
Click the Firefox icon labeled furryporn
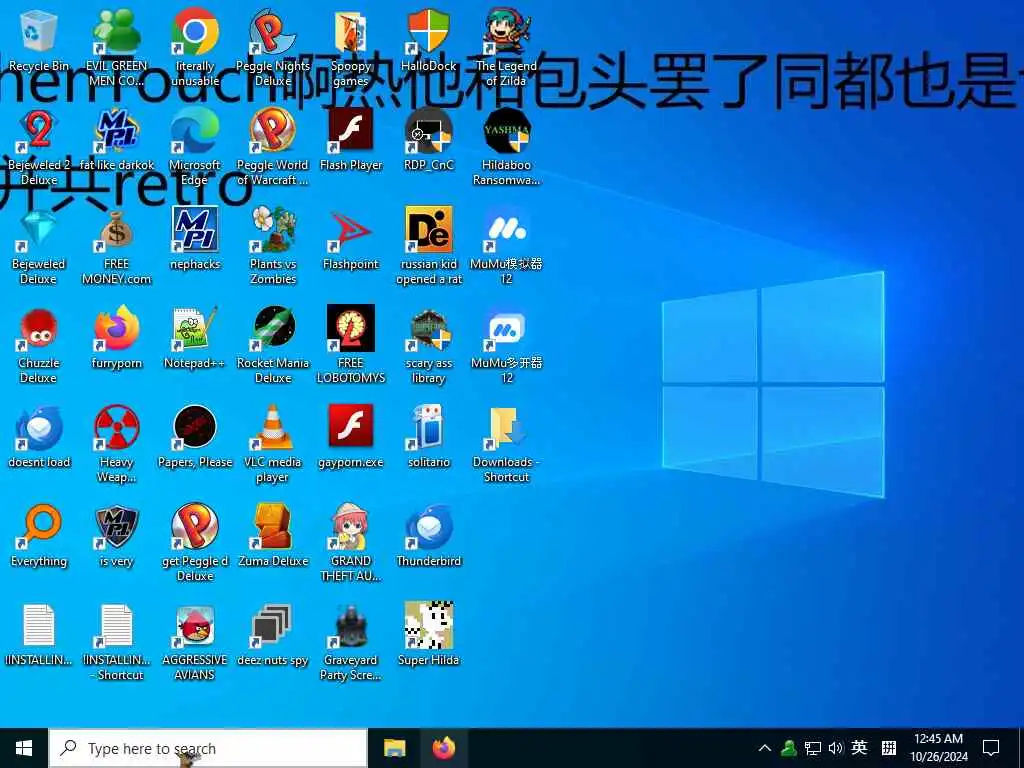(x=116, y=329)
